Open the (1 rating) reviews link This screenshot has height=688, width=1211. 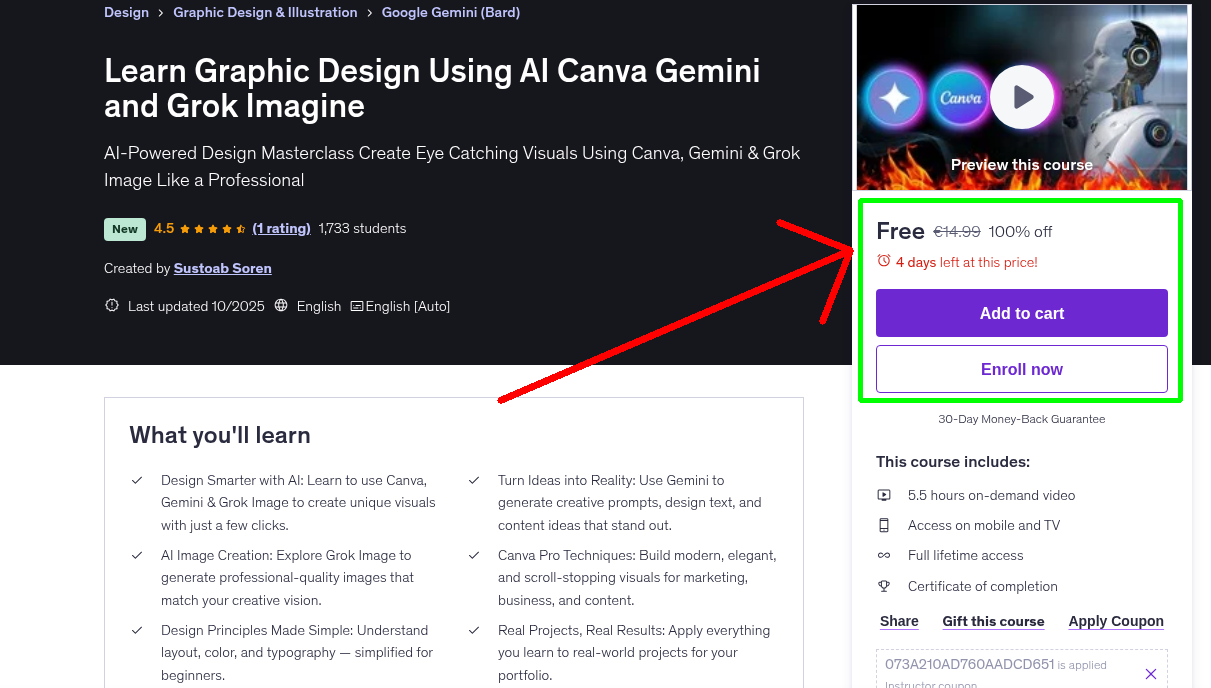281,228
